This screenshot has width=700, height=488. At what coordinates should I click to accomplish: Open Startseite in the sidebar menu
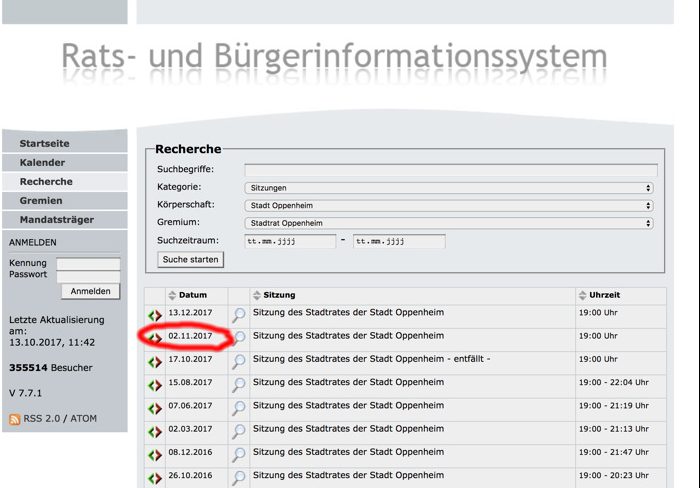tap(45, 144)
